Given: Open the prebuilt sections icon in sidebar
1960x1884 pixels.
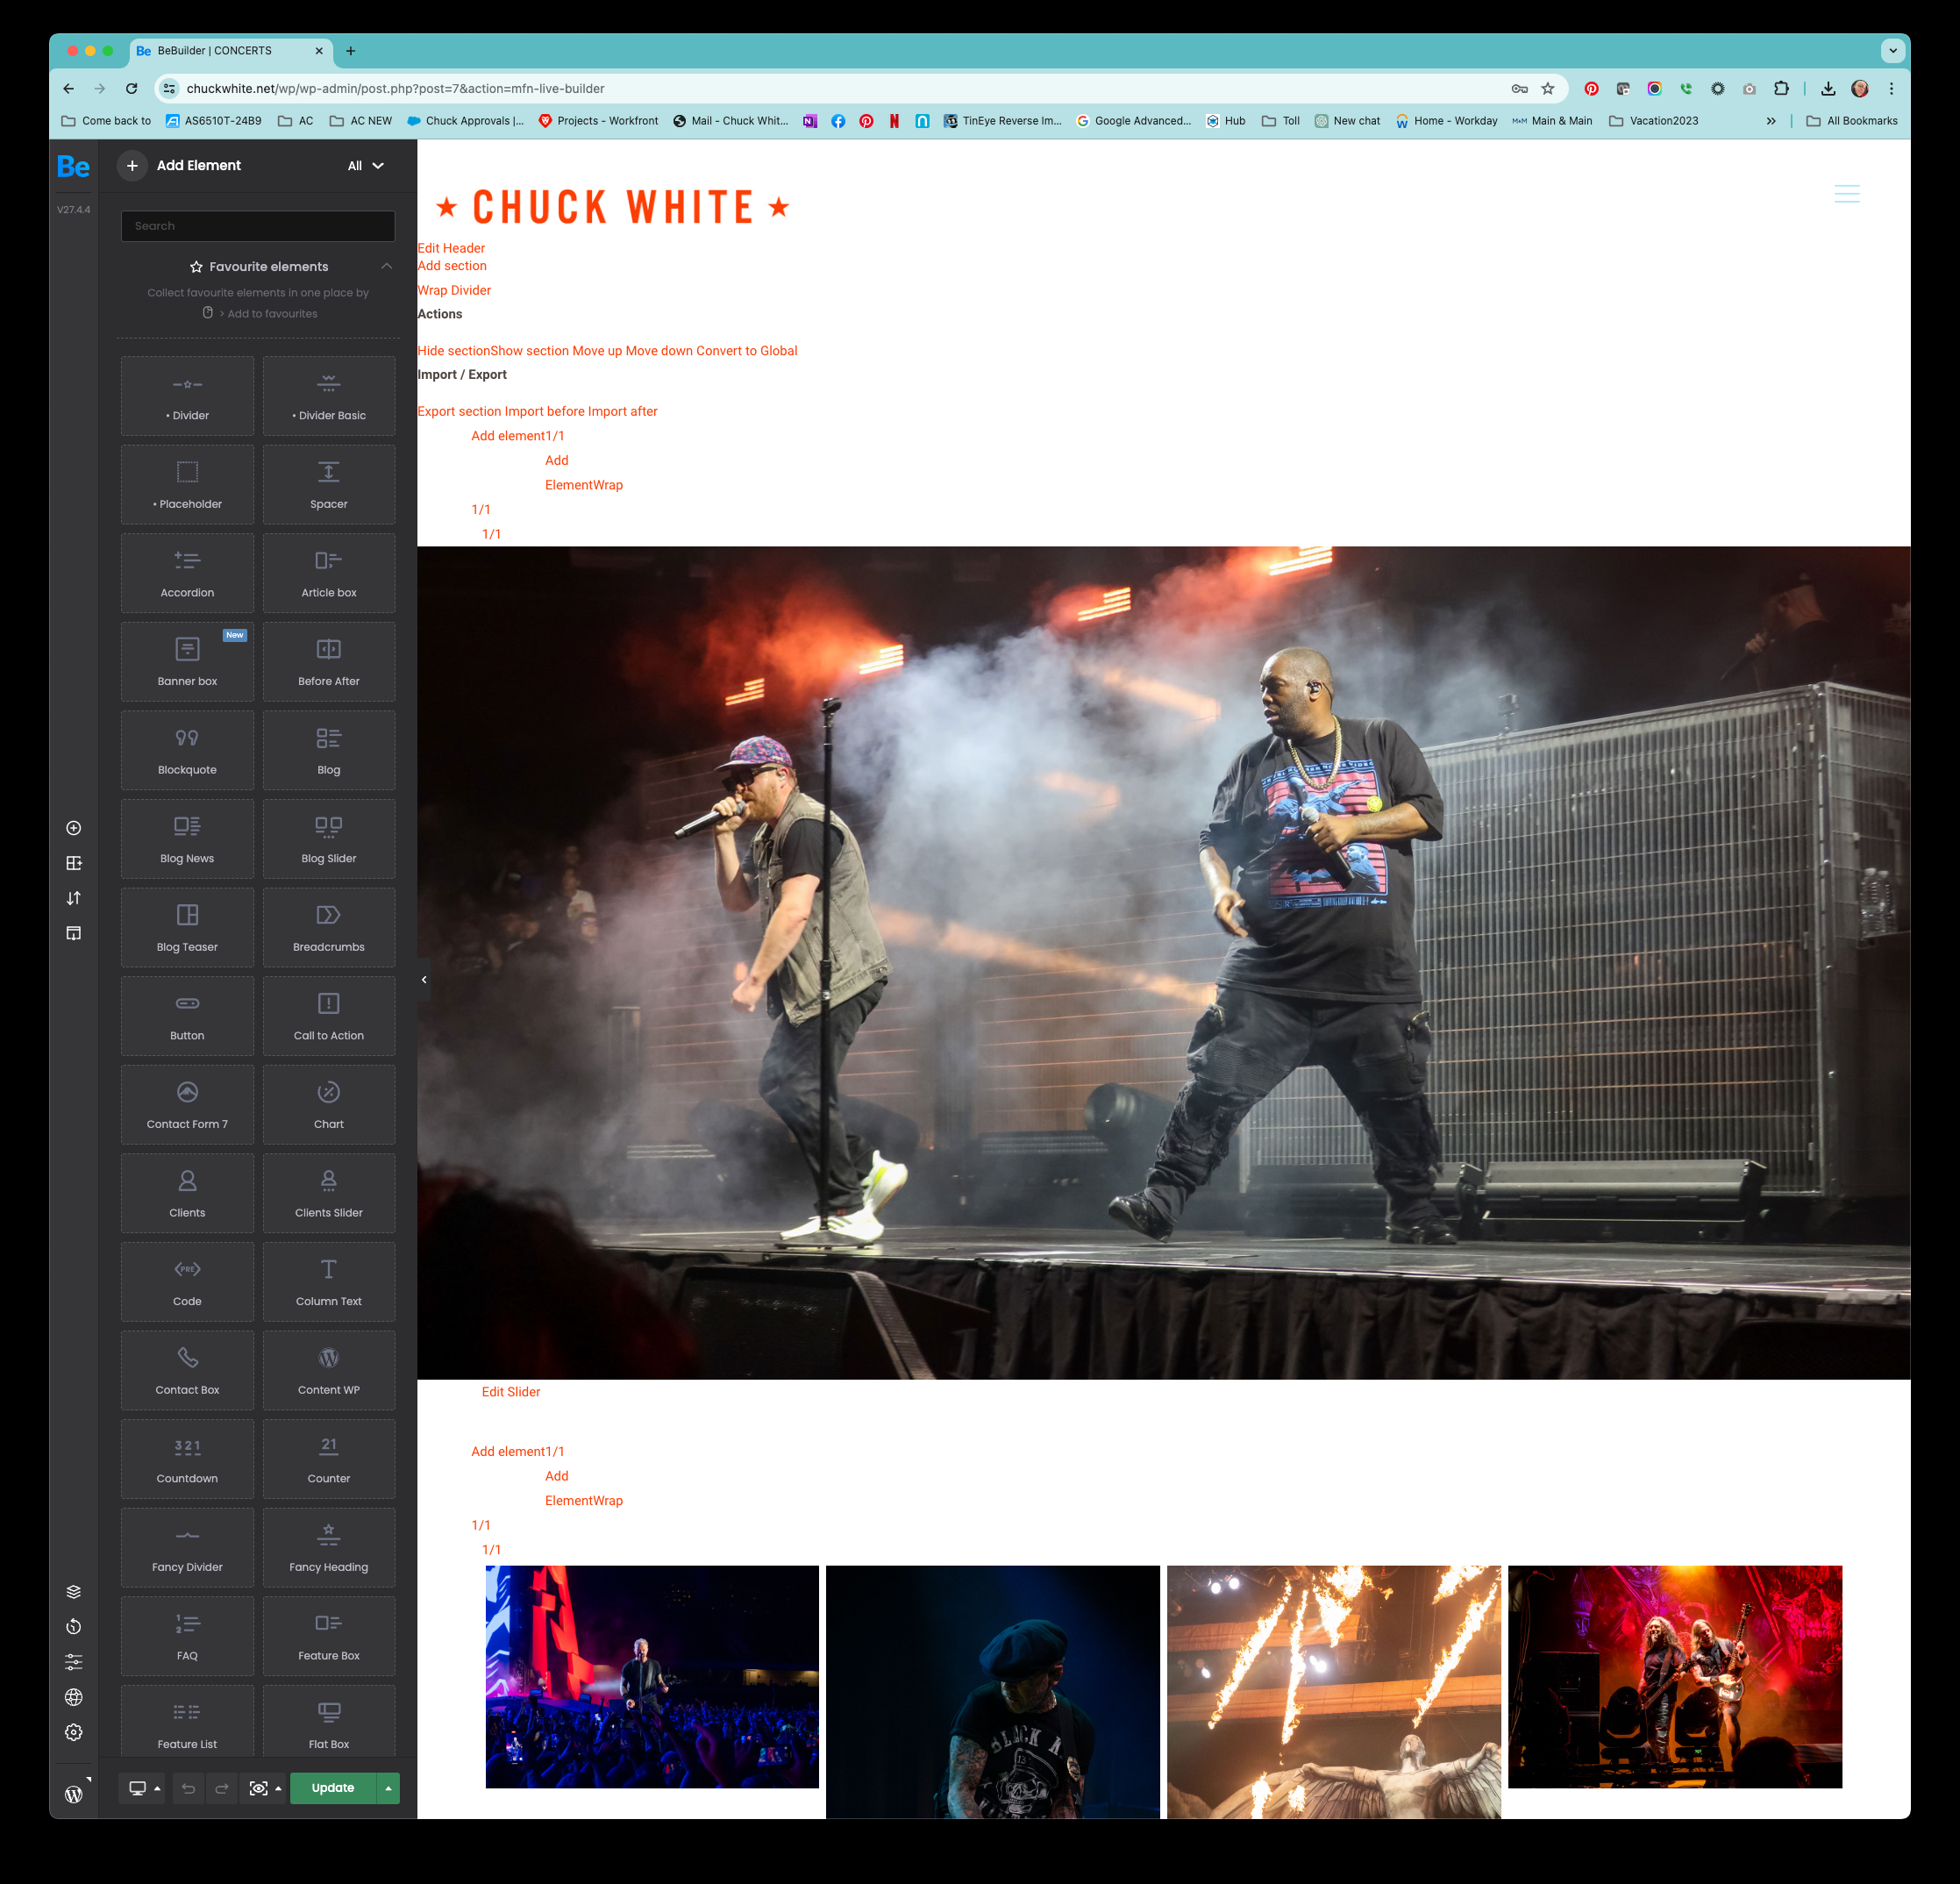Looking at the screenshot, I should point(73,863).
